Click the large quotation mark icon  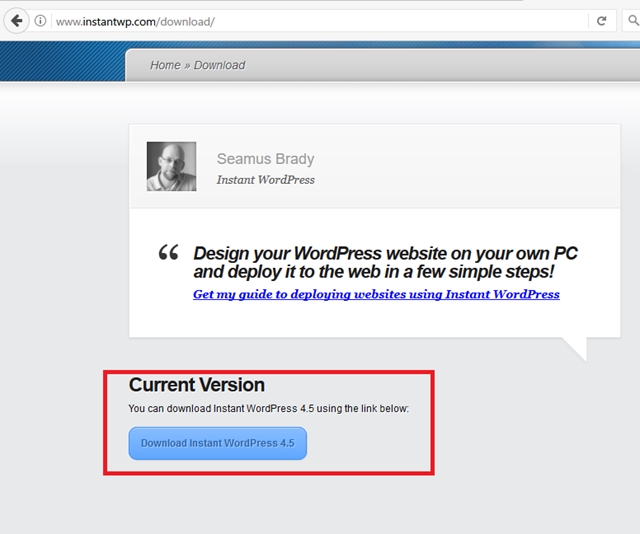(168, 253)
